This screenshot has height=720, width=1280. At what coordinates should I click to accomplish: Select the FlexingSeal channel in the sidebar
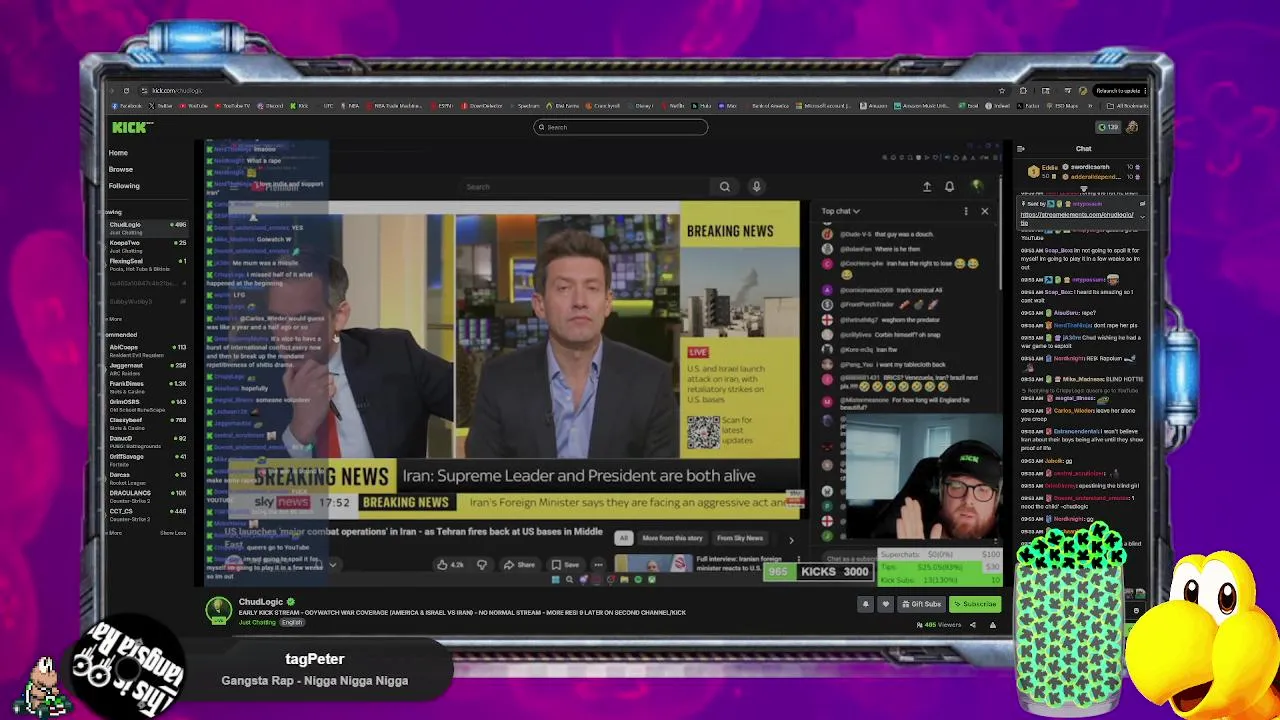point(147,264)
